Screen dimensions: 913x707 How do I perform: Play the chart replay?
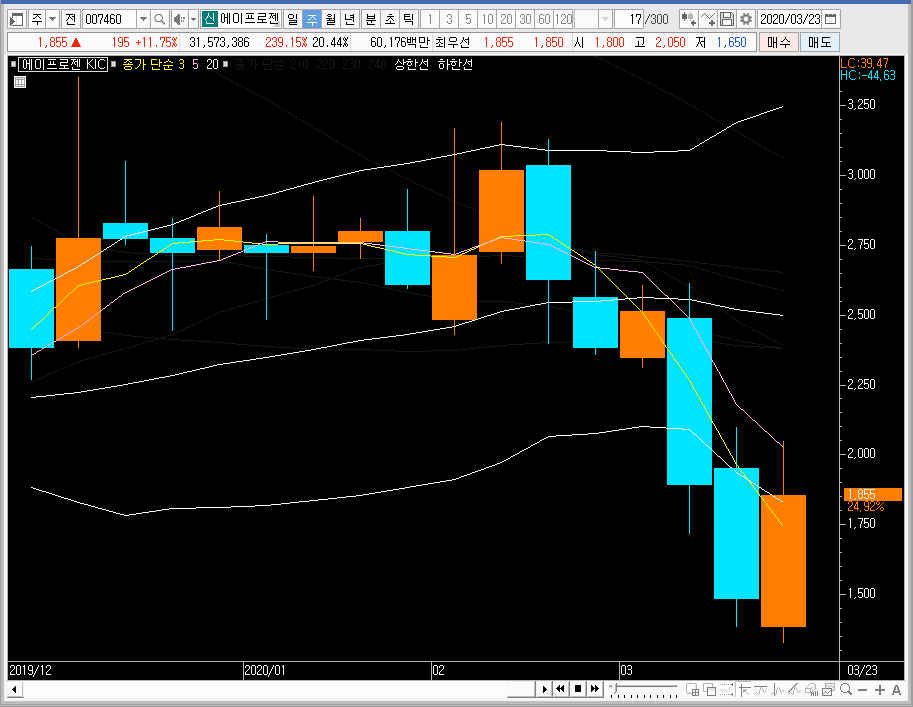click(544, 689)
